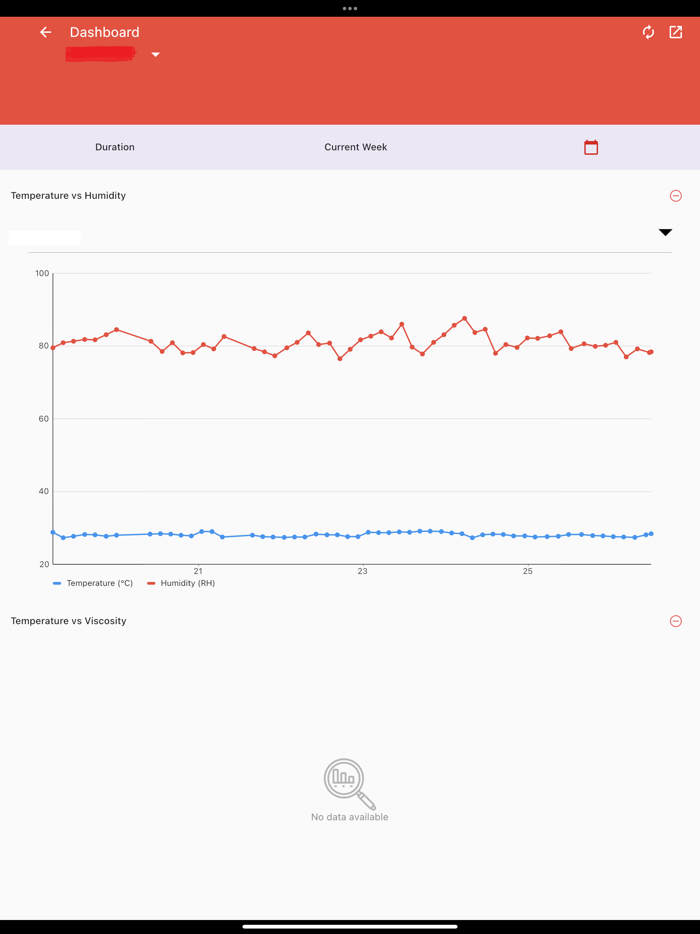Select first temperature data point on chart

coord(53,533)
